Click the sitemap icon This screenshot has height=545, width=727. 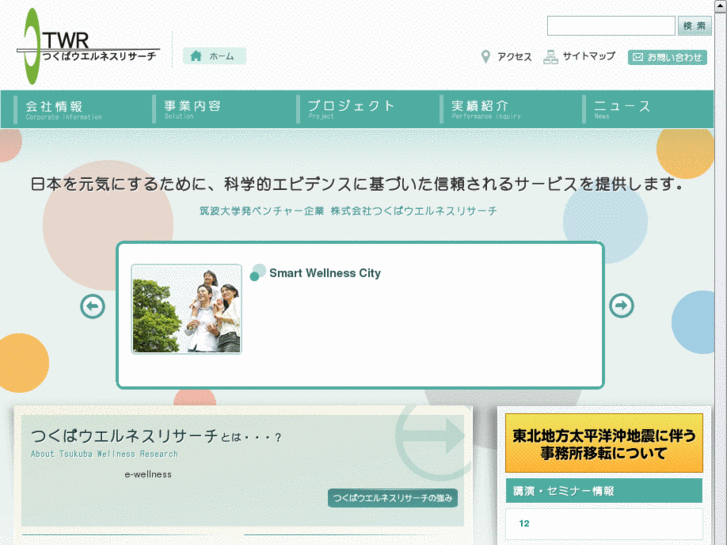pyautogui.click(x=550, y=57)
